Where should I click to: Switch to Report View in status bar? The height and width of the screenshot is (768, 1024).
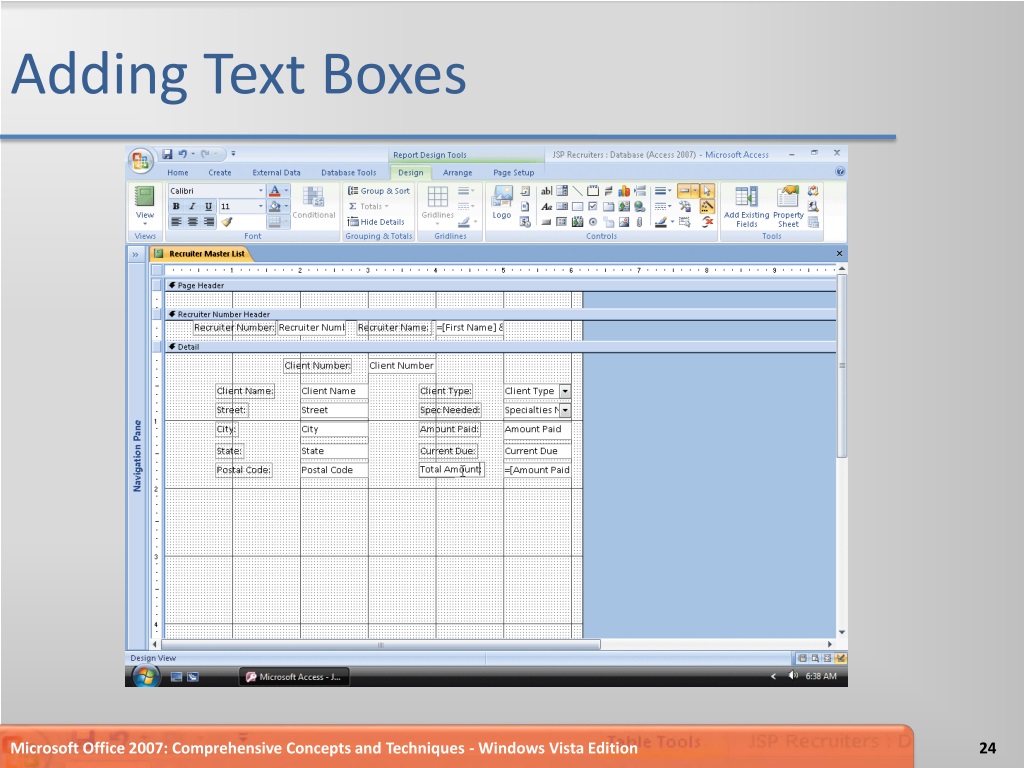803,658
